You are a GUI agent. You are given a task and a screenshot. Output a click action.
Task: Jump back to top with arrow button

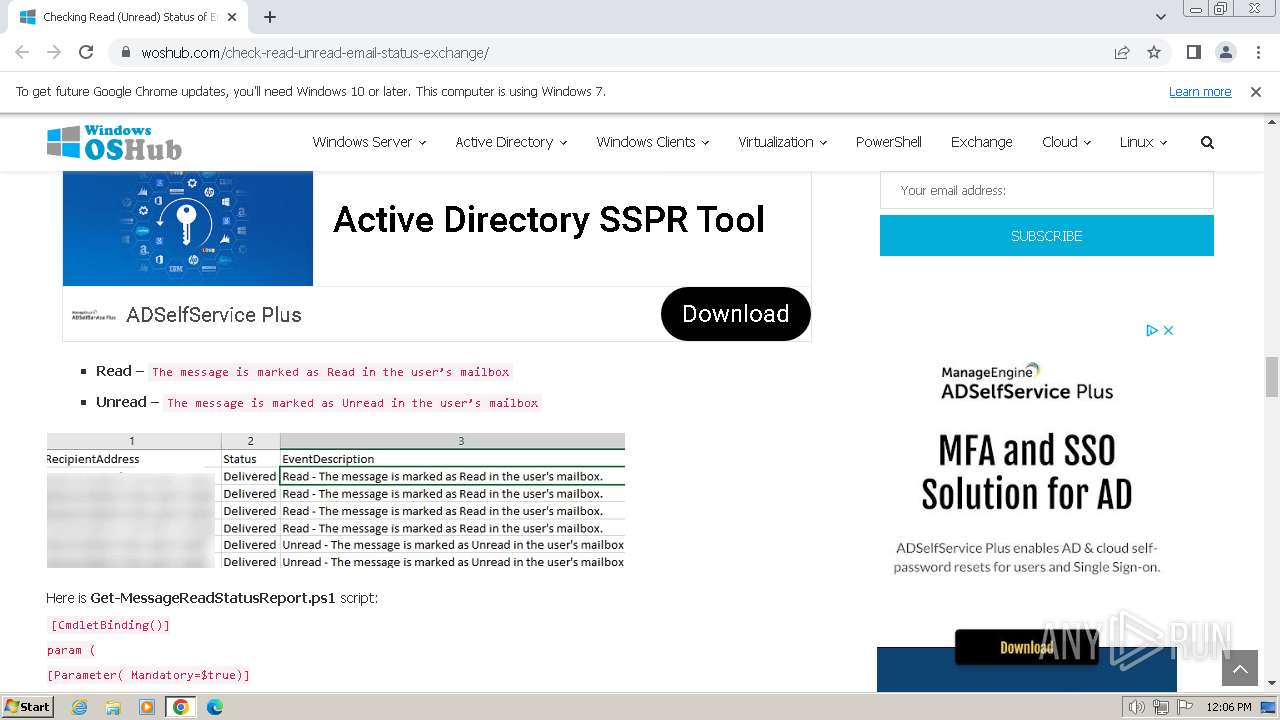click(x=1239, y=668)
